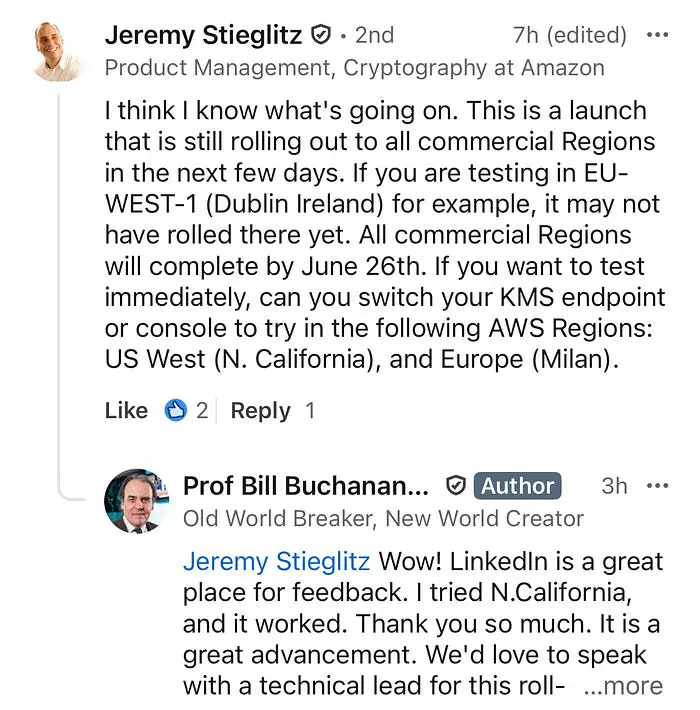Click the Author badge label
The image size is (700, 710).
517,486
